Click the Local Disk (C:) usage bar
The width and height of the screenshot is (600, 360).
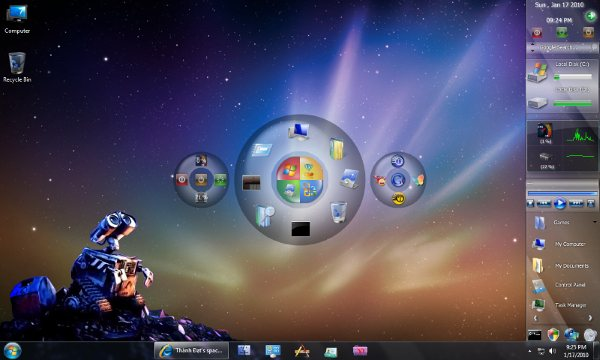pyautogui.click(x=572, y=77)
